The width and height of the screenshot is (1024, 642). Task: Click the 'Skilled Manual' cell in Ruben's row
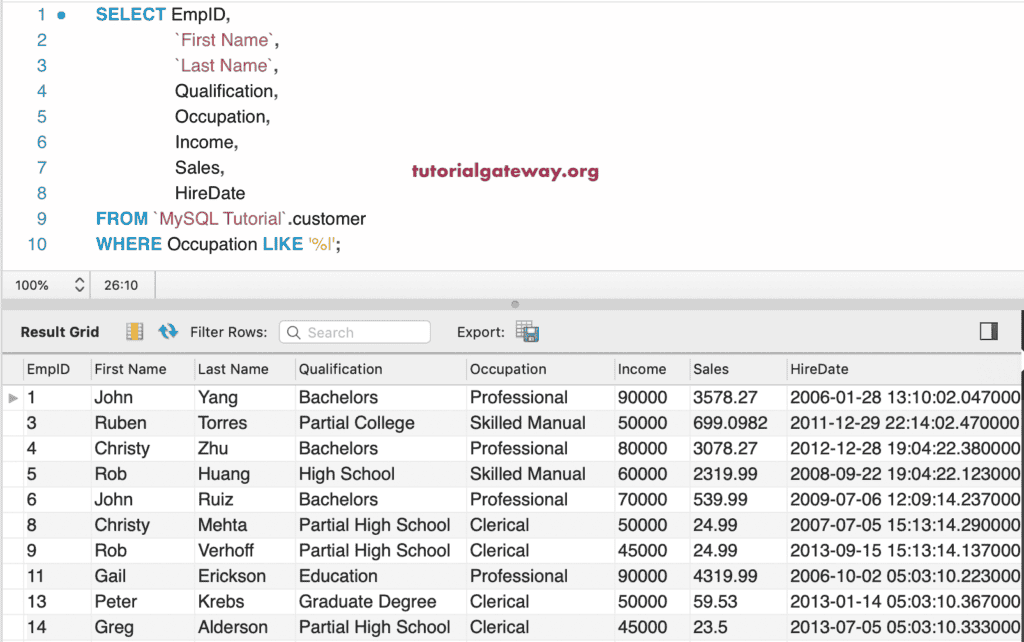pyautogui.click(x=528, y=423)
